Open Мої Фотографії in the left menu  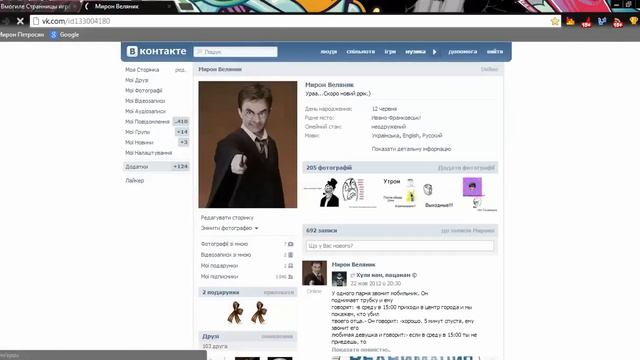point(144,91)
